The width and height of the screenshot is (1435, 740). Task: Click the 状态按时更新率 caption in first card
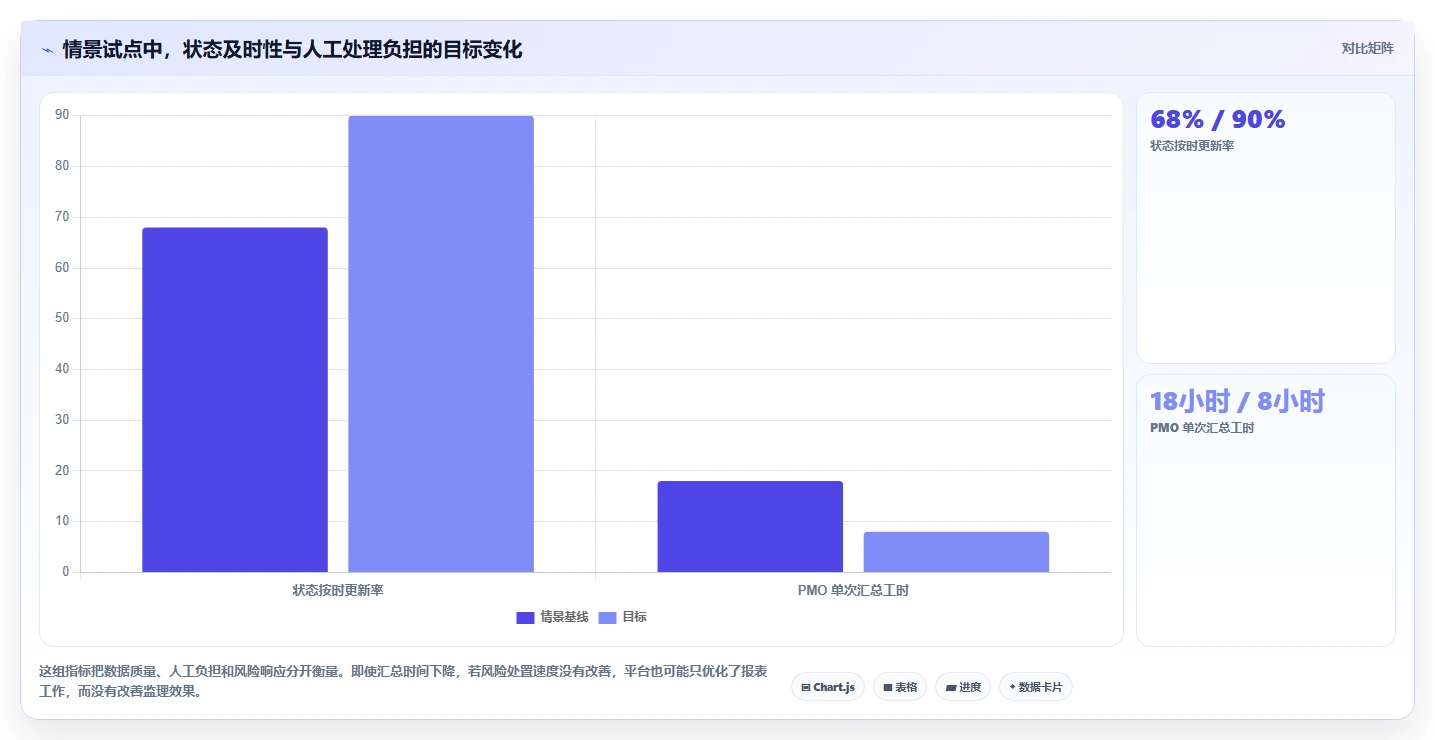[x=1192, y=146]
